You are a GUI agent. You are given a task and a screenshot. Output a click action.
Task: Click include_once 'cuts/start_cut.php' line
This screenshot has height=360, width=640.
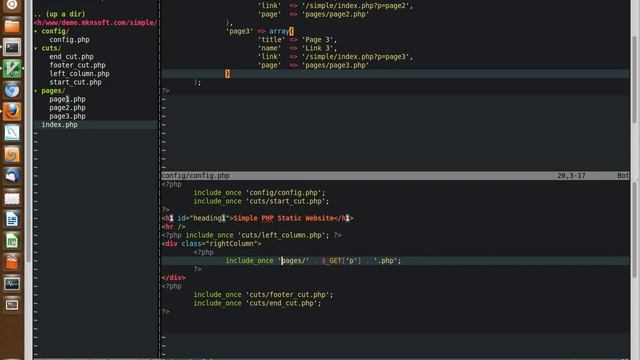click(261, 201)
